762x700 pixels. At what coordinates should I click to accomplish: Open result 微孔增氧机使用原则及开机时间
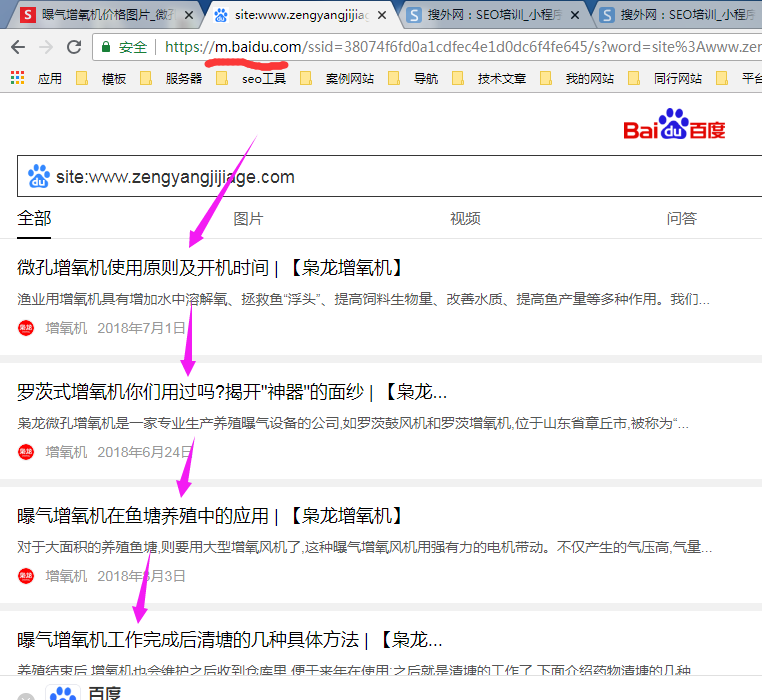click(143, 268)
